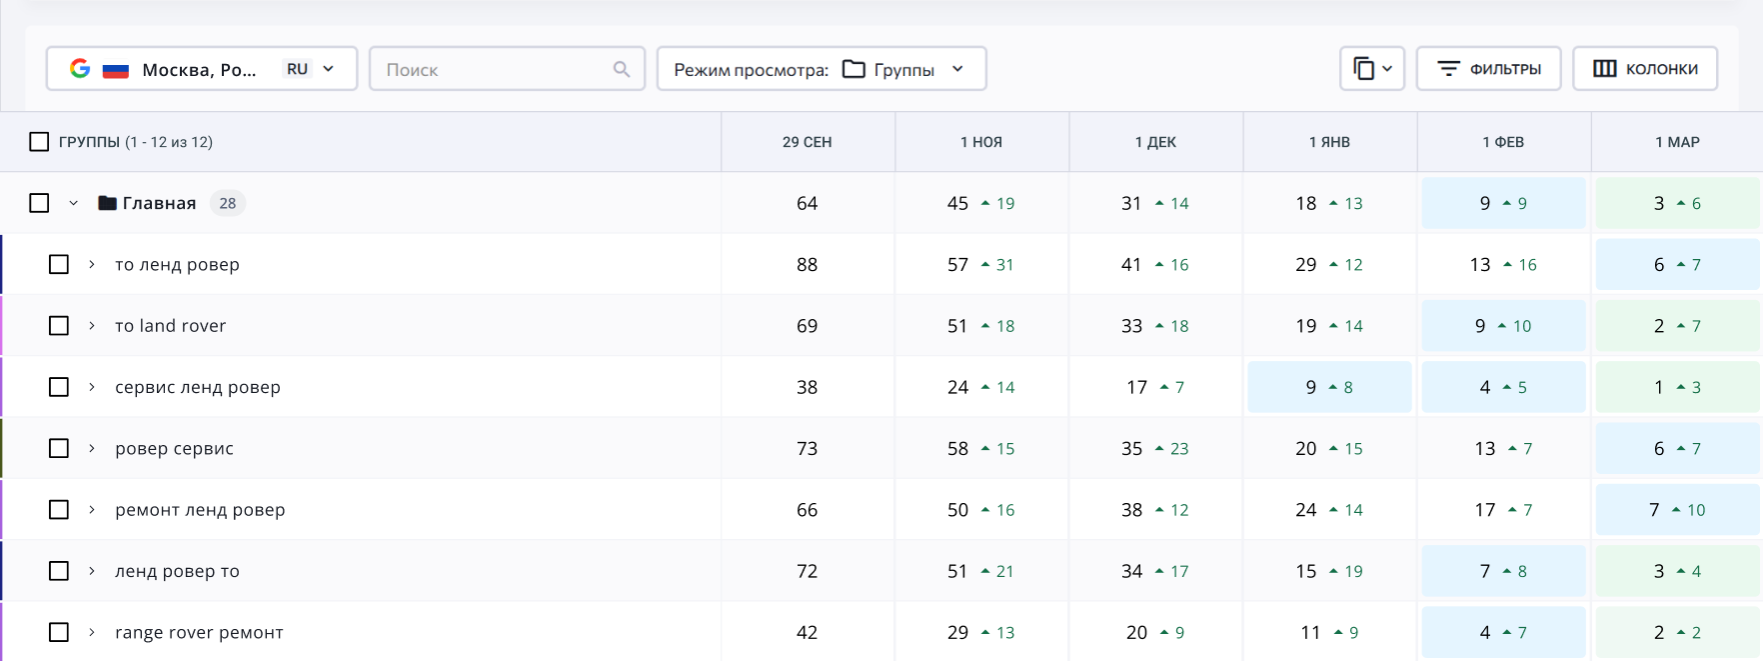
Task: Click то land rover 1 ФЕВ cell 9
Action: [1503, 326]
